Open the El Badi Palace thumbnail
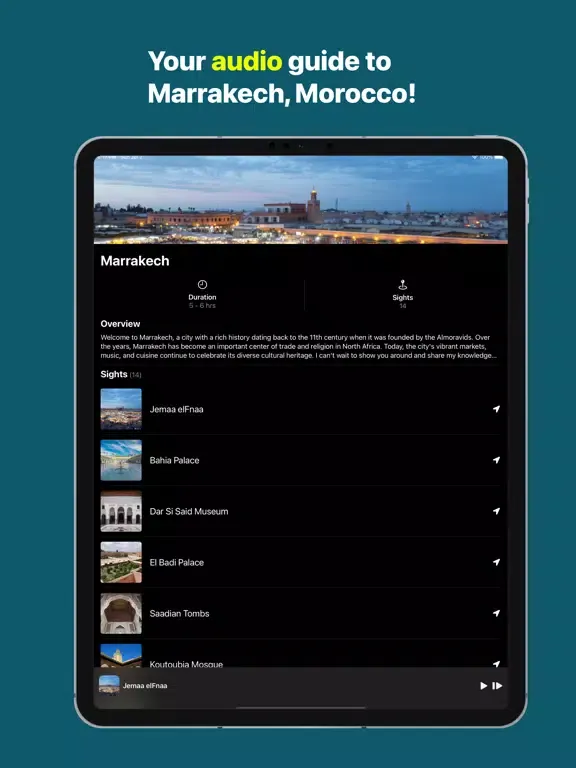 (121, 562)
